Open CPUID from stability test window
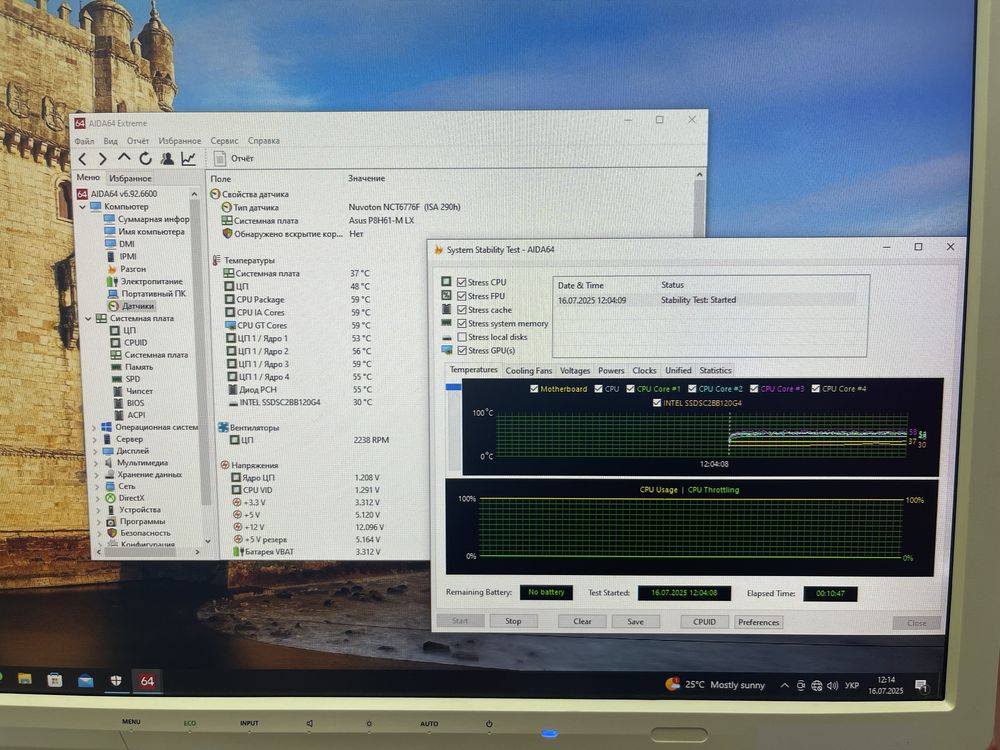The image size is (1000, 750). [704, 622]
